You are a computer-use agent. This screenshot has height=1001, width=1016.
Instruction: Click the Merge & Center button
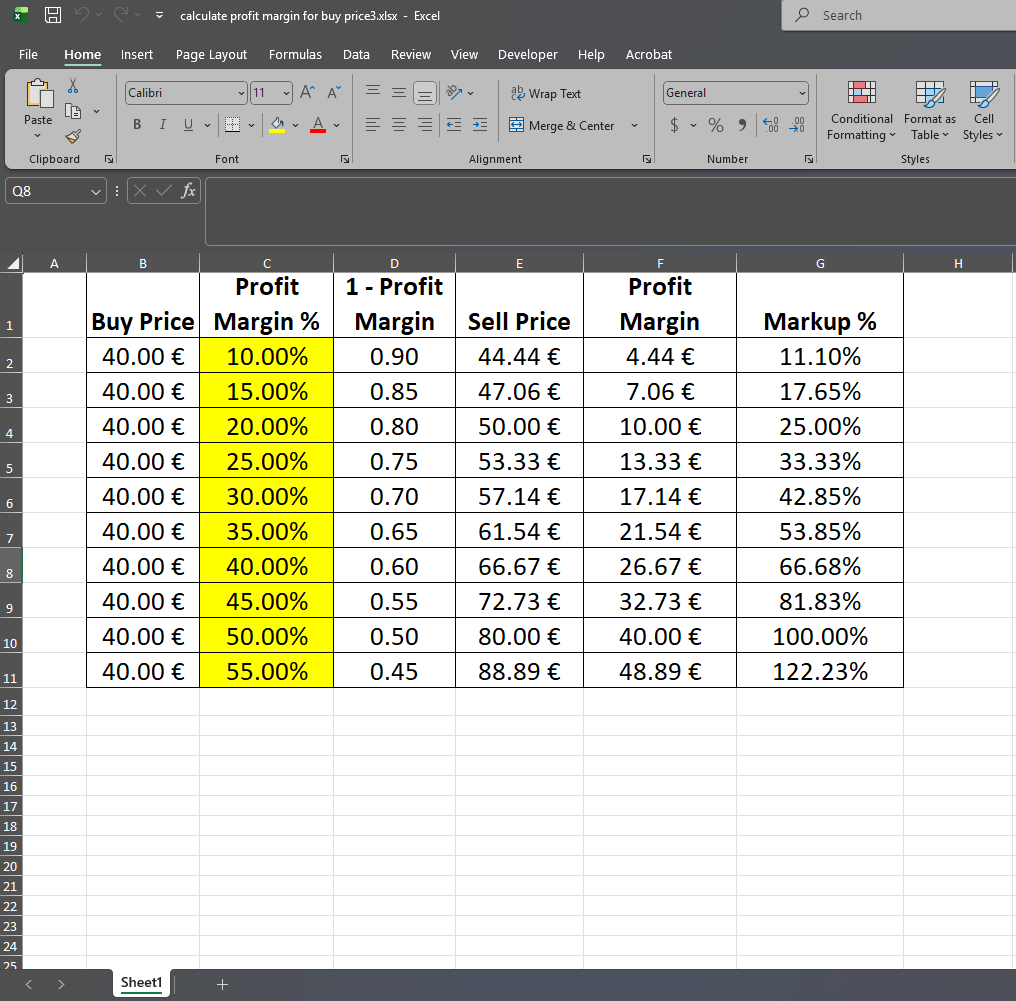pyautogui.click(x=562, y=125)
